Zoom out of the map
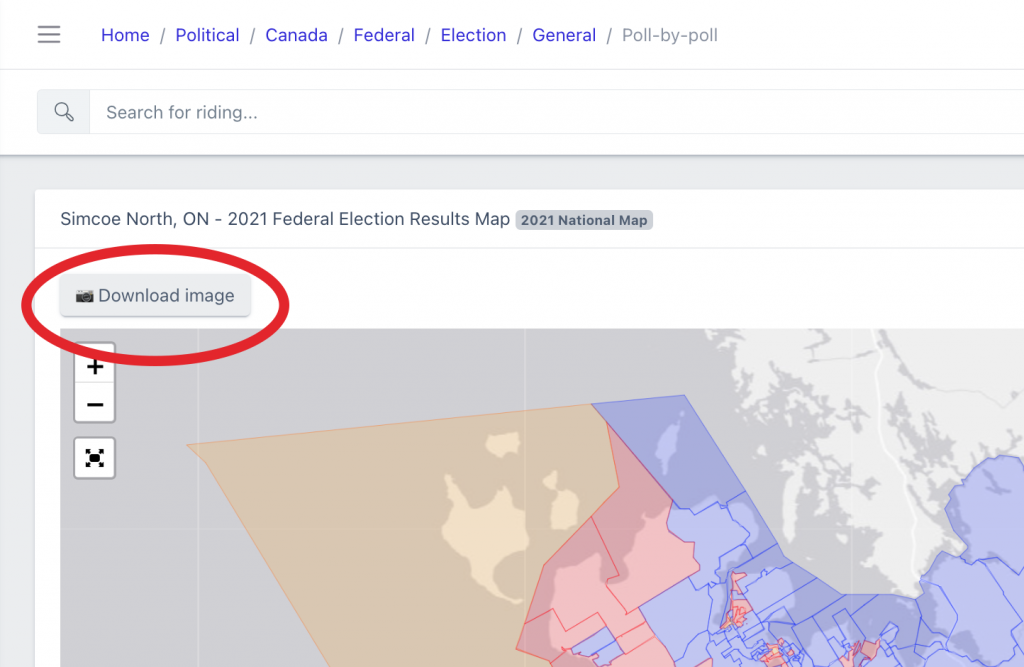The width and height of the screenshot is (1024, 667). pyautogui.click(x=95, y=404)
